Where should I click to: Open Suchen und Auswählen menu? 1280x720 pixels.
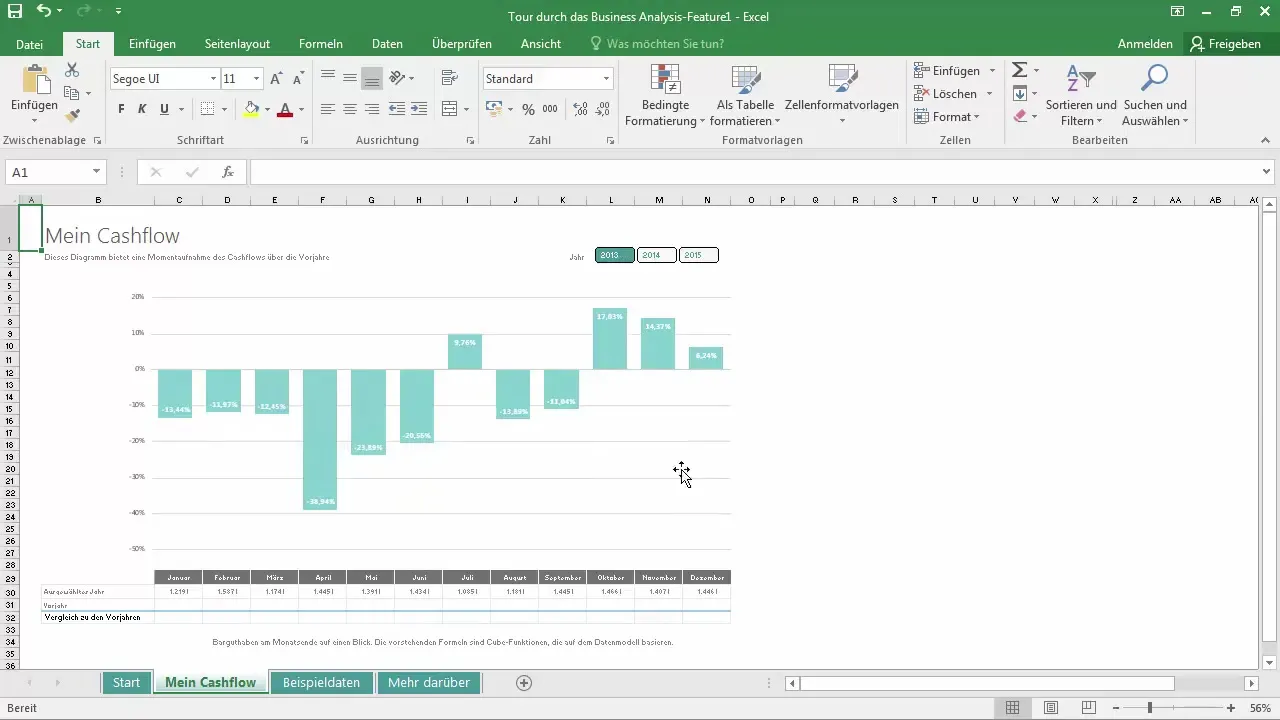click(1155, 96)
